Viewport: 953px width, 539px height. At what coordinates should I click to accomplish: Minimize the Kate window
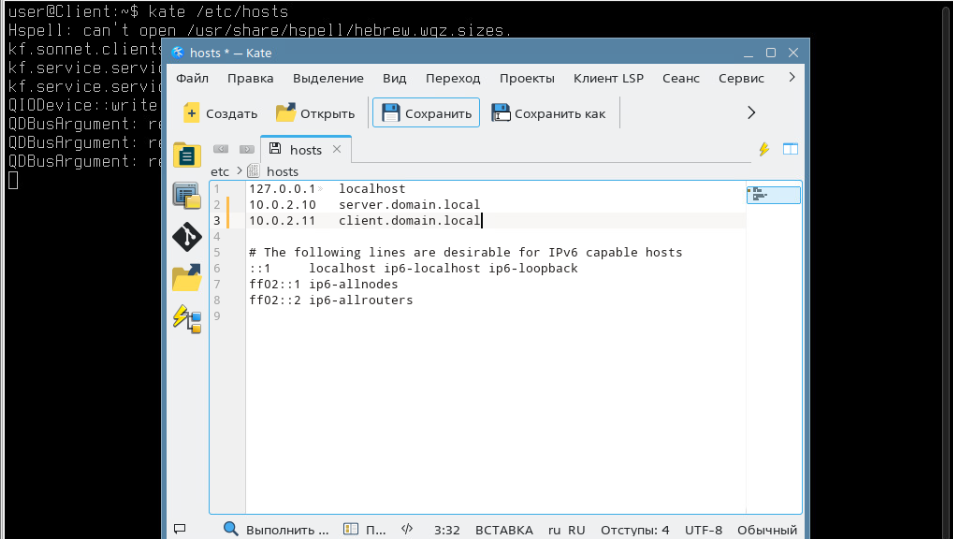click(x=748, y=53)
